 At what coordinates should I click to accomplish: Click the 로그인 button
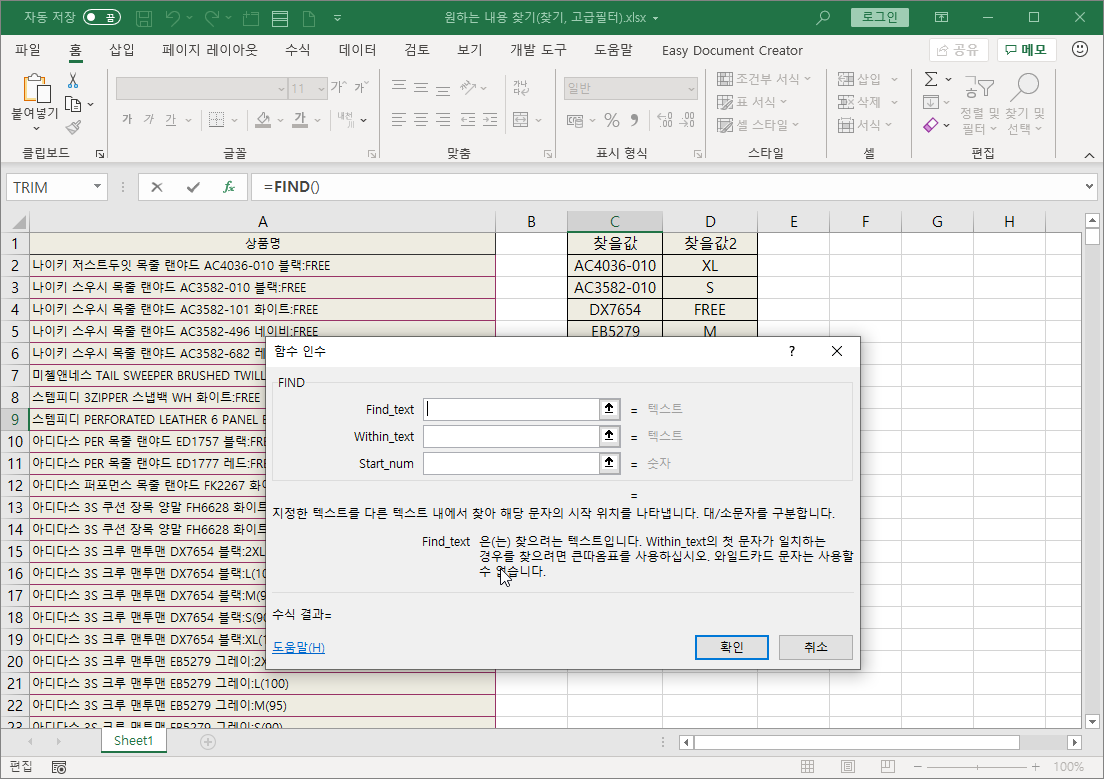click(x=879, y=17)
